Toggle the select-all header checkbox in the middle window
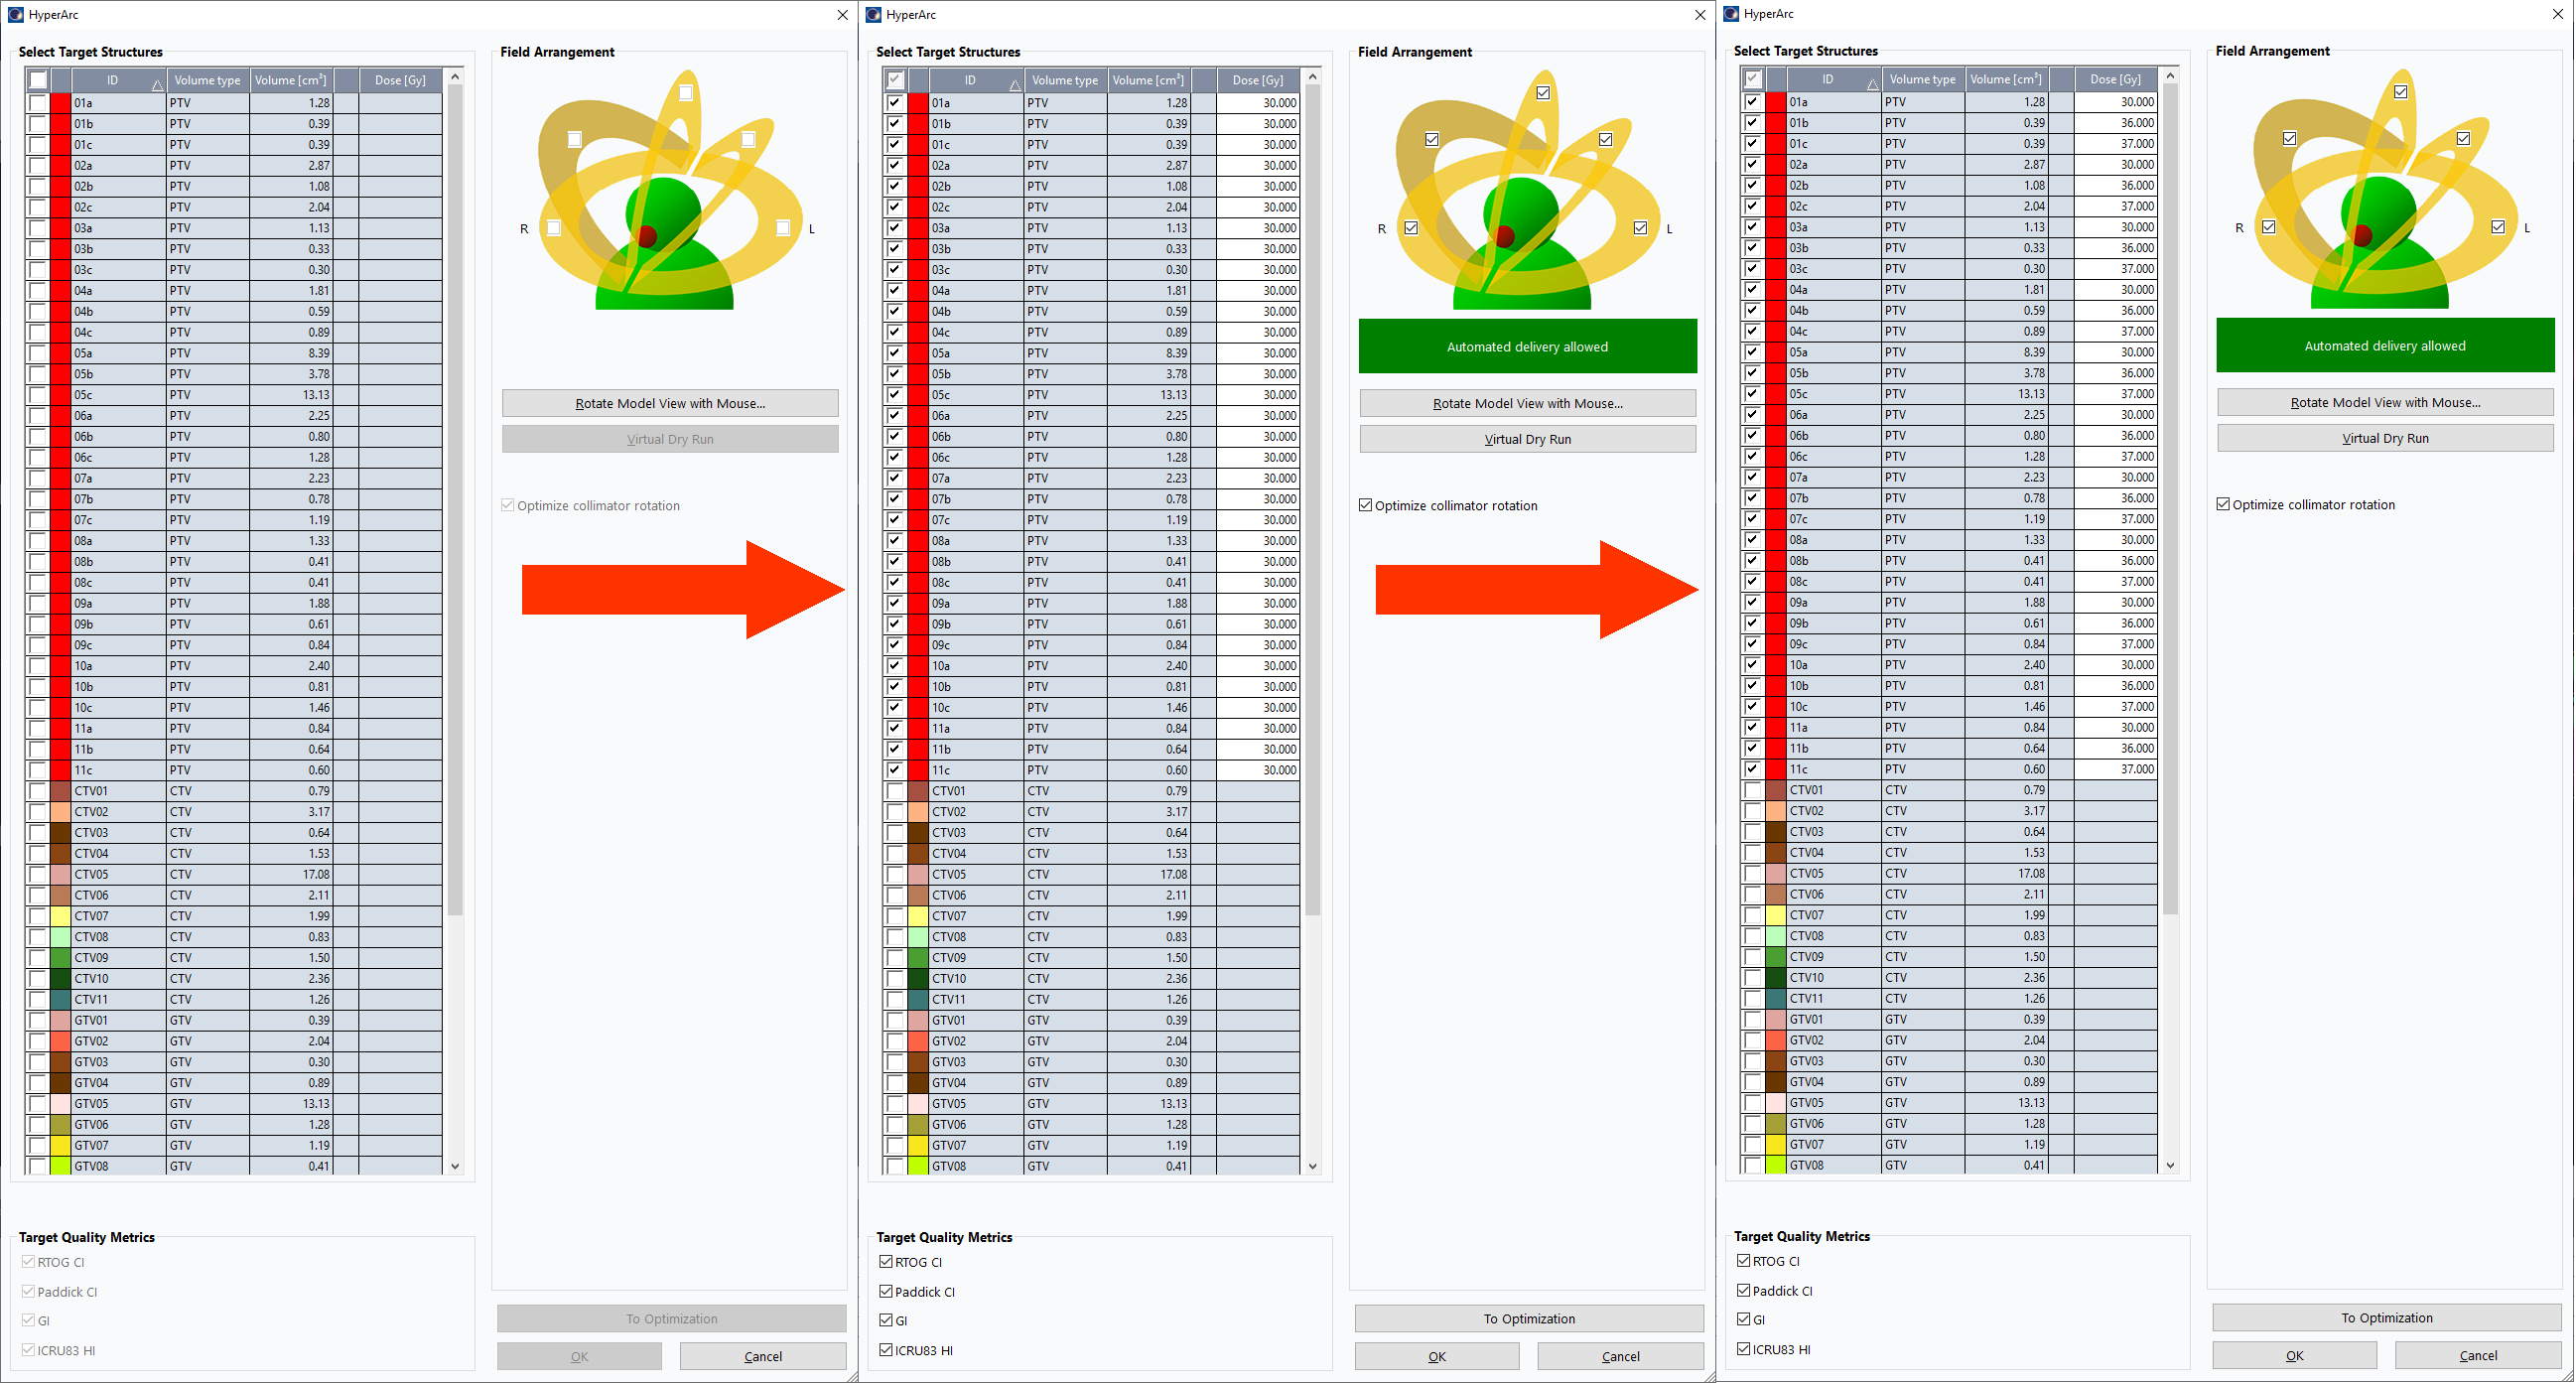Screen dimensions: 2576x1383 (895, 80)
